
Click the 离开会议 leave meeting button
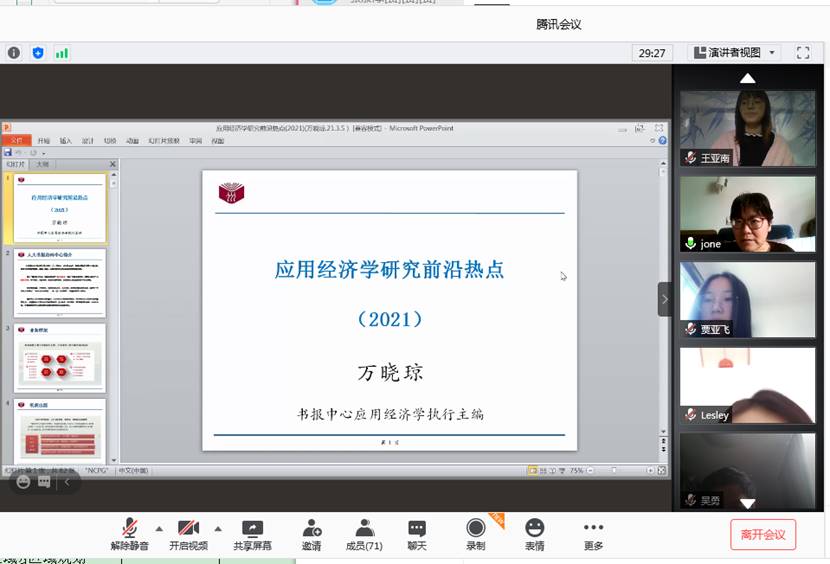763,535
